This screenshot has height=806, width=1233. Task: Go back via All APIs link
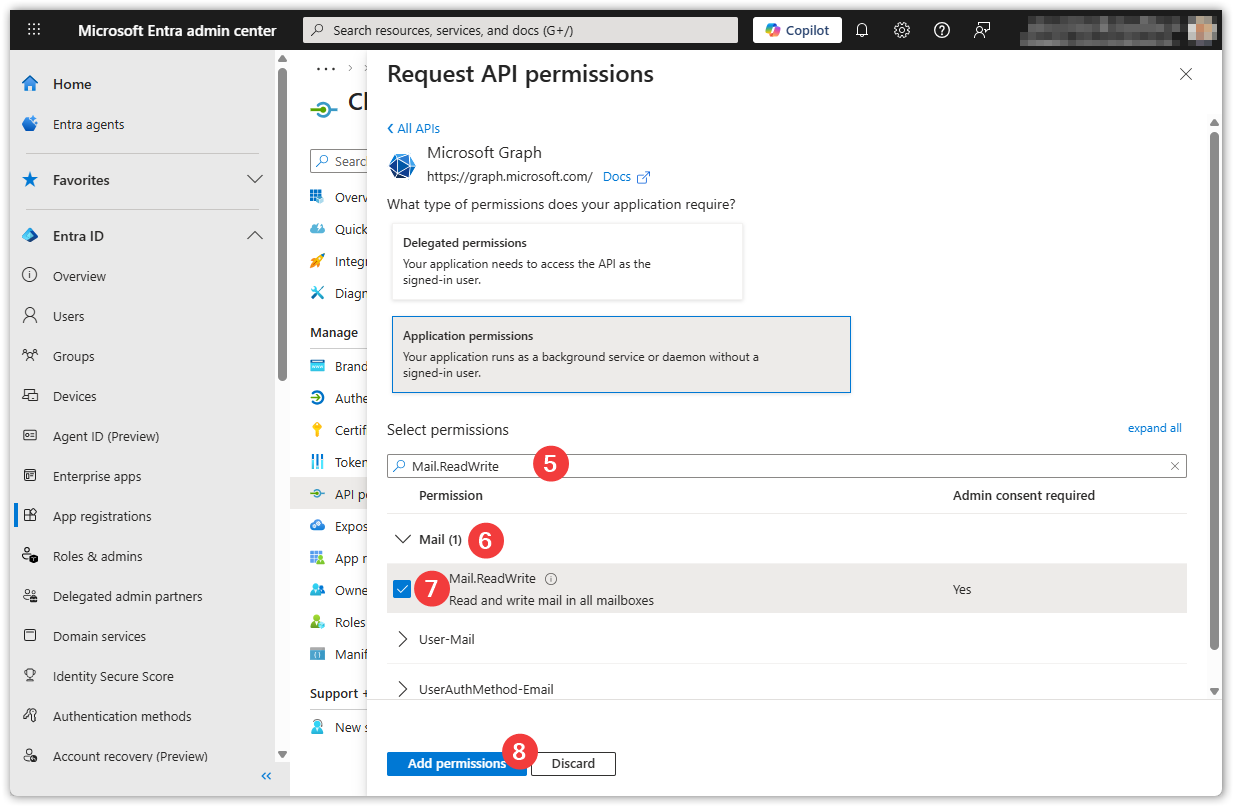coord(414,128)
